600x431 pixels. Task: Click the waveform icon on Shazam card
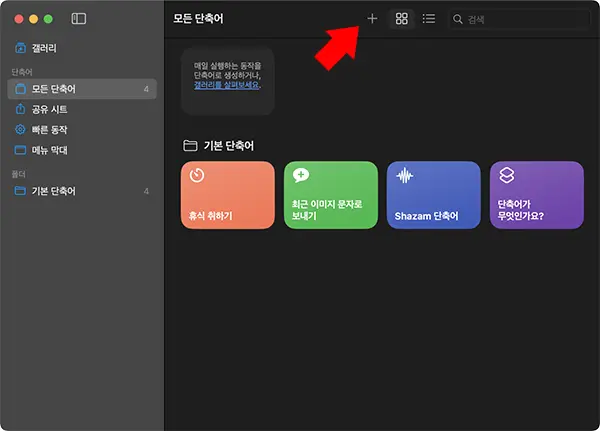[404, 176]
